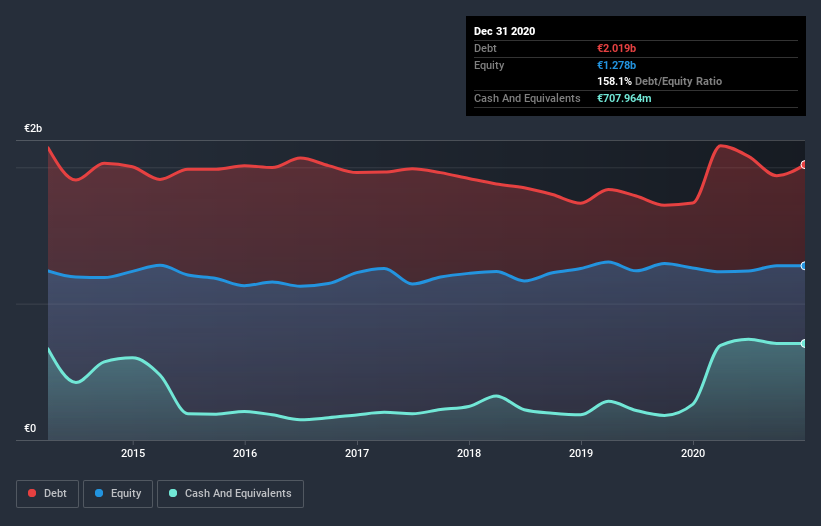Viewport: 821px width, 526px height.
Task: Click the Debt label in tooltip
Action: pos(485,48)
